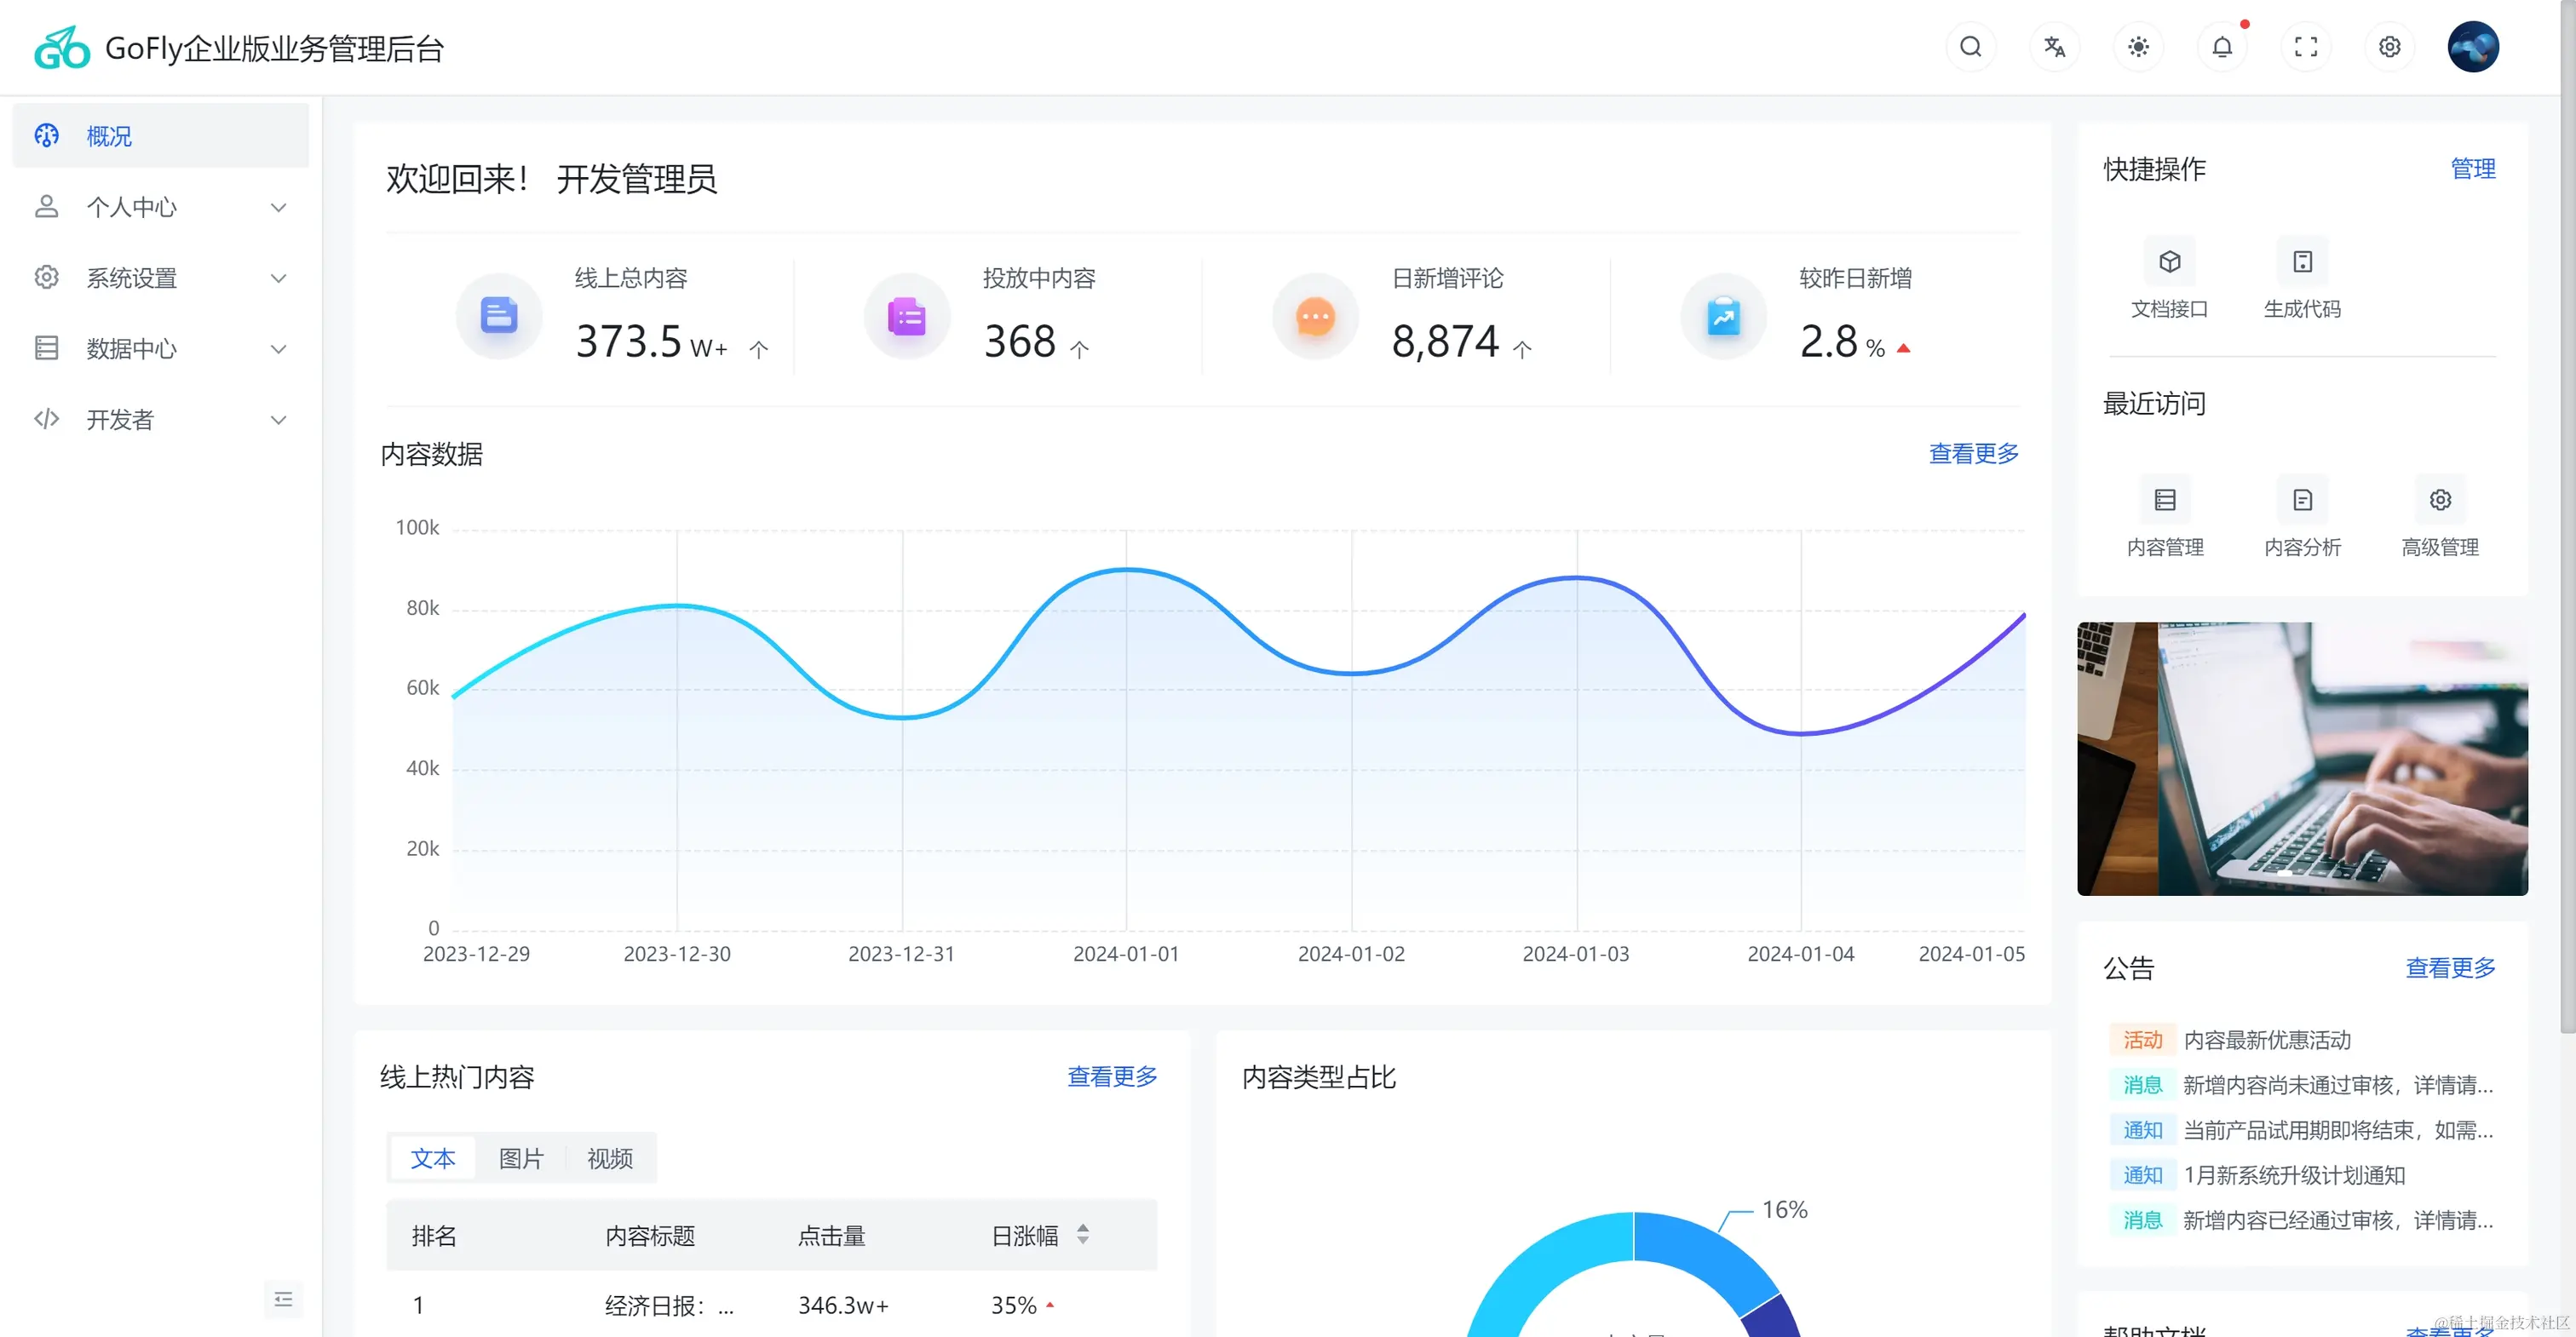Enter fullscreen mode via header icon
2576x1337 pixels.
click(x=2306, y=47)
